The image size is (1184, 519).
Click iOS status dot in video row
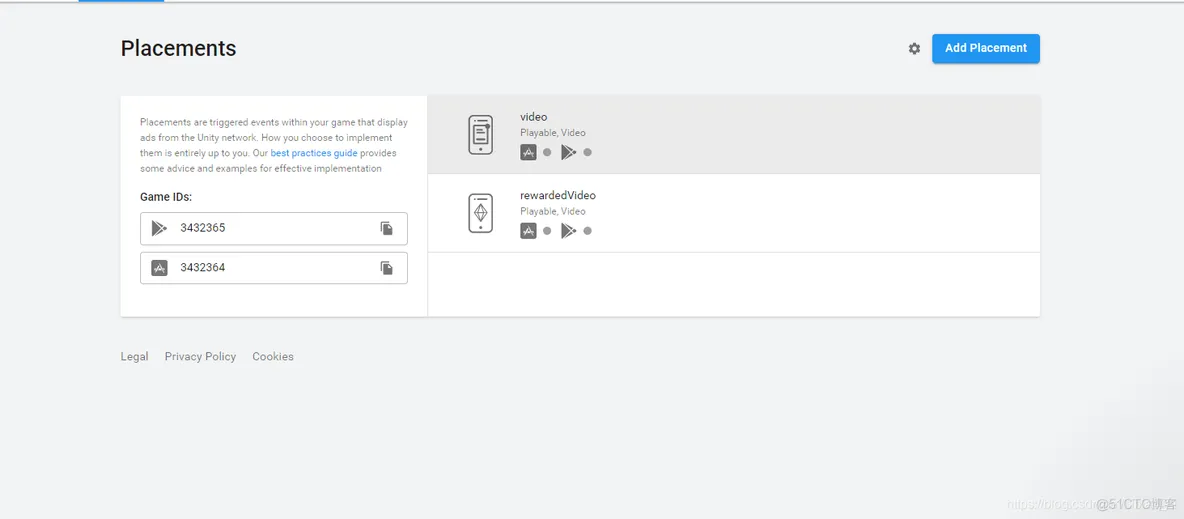coord(547,153)
